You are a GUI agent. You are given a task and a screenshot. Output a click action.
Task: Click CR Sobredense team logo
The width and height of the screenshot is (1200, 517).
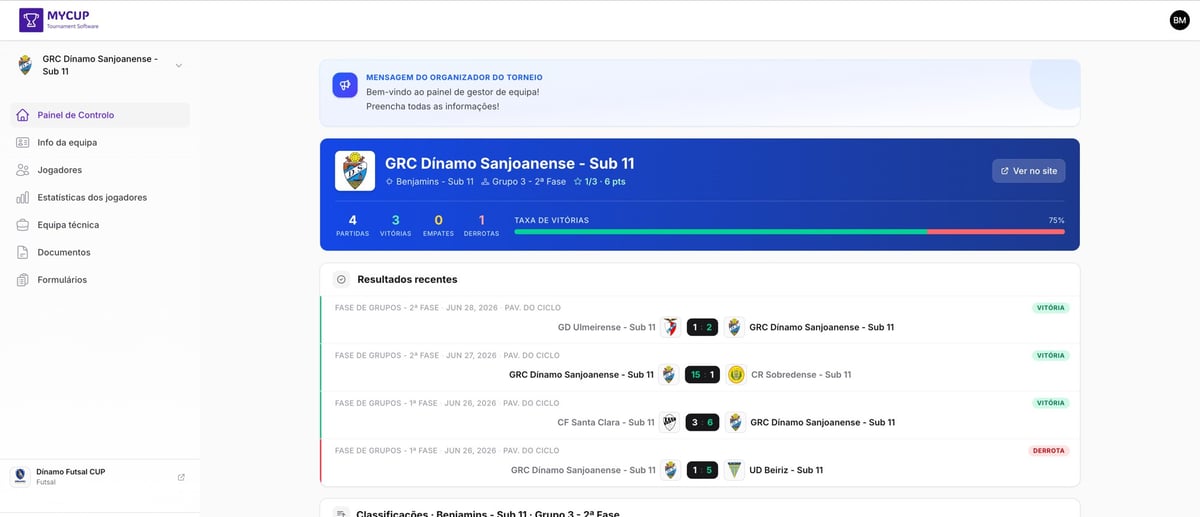tap(736, 375)
